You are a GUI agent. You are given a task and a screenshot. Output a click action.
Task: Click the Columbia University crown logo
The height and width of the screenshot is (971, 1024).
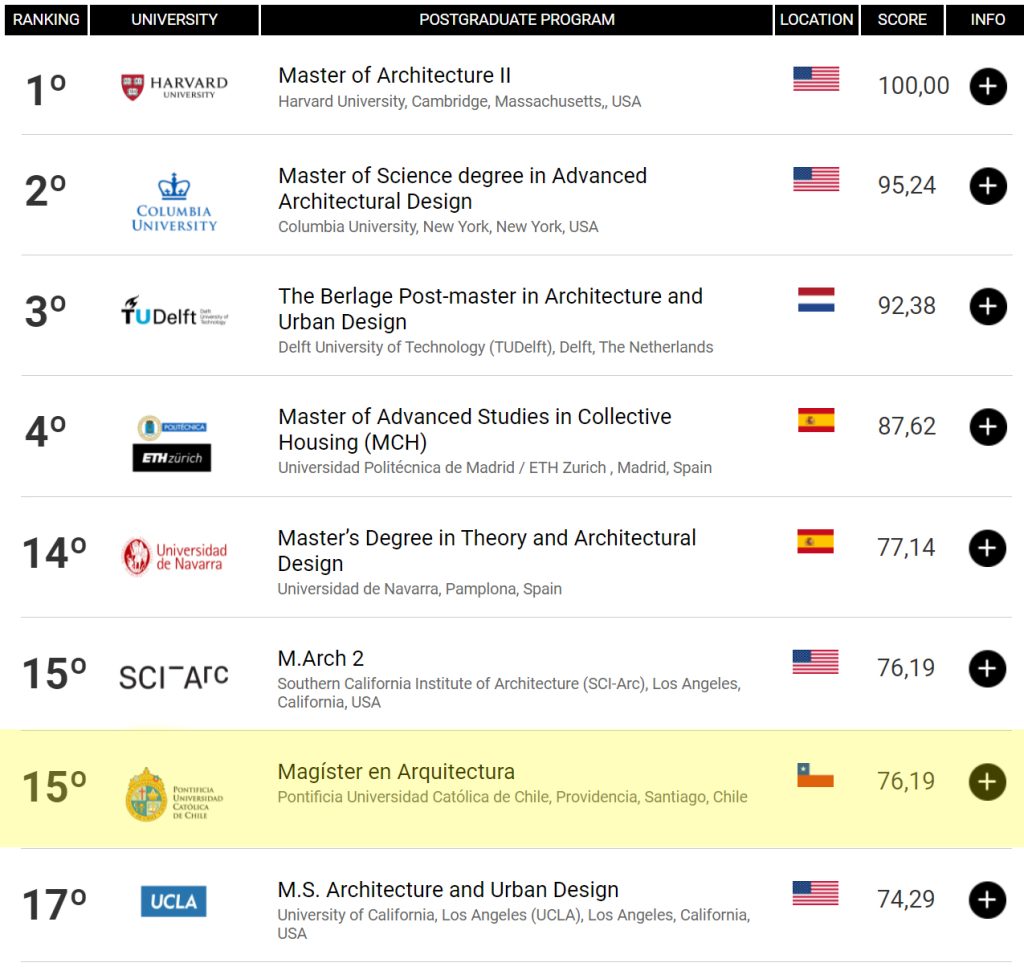click(x=174, y=202)
